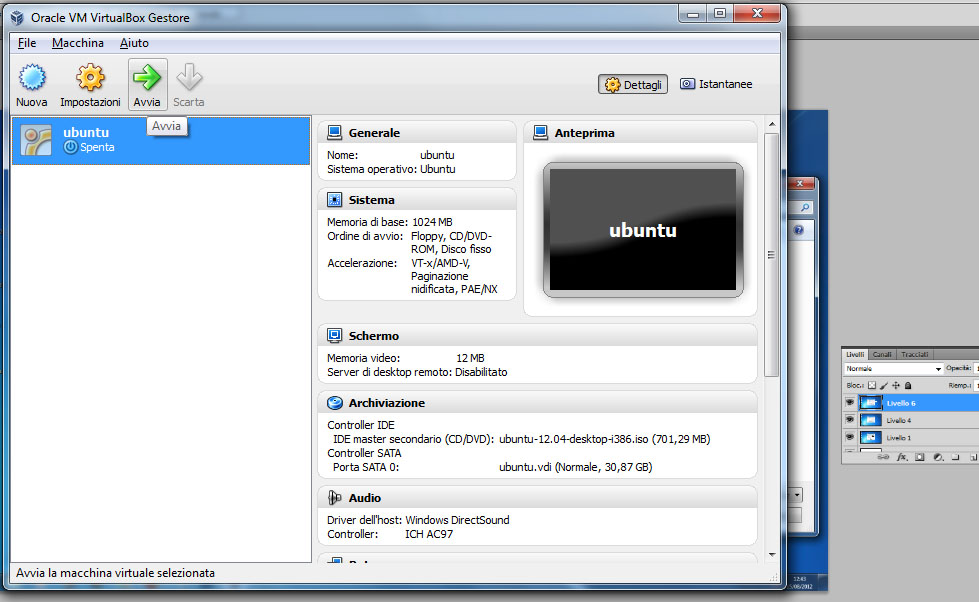The width and height of the screenshot is (979, 602).
Task: Hide Livello 4 with its eye icon
Action: point(850,420)
